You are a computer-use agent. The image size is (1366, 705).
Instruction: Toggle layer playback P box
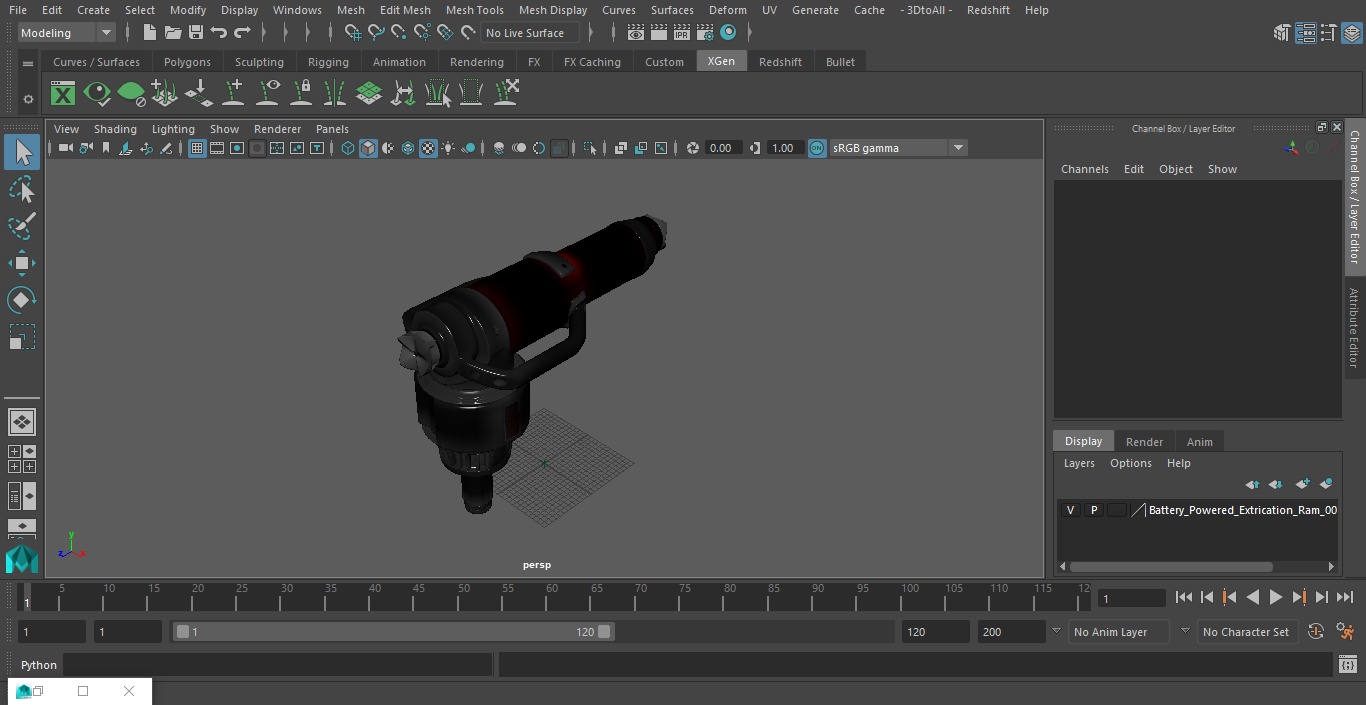1093,510
